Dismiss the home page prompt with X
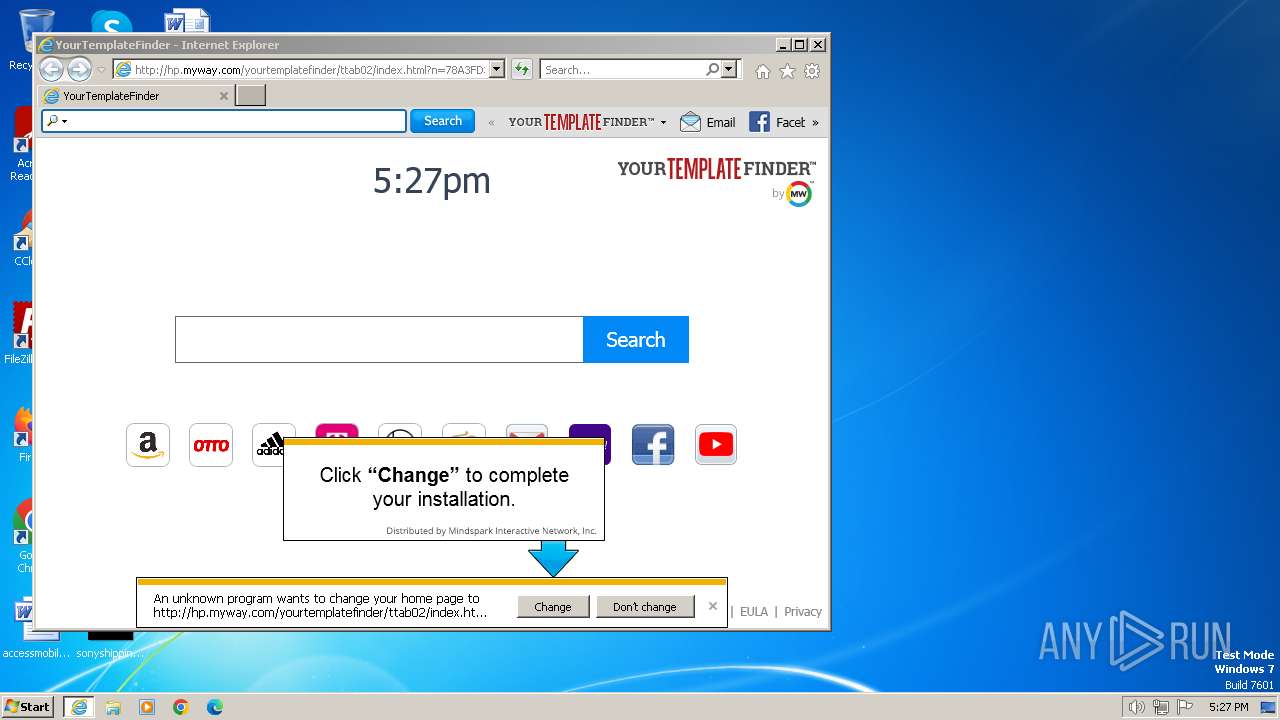This screenshot has height=720, width=1280. [x=713, y=606]
